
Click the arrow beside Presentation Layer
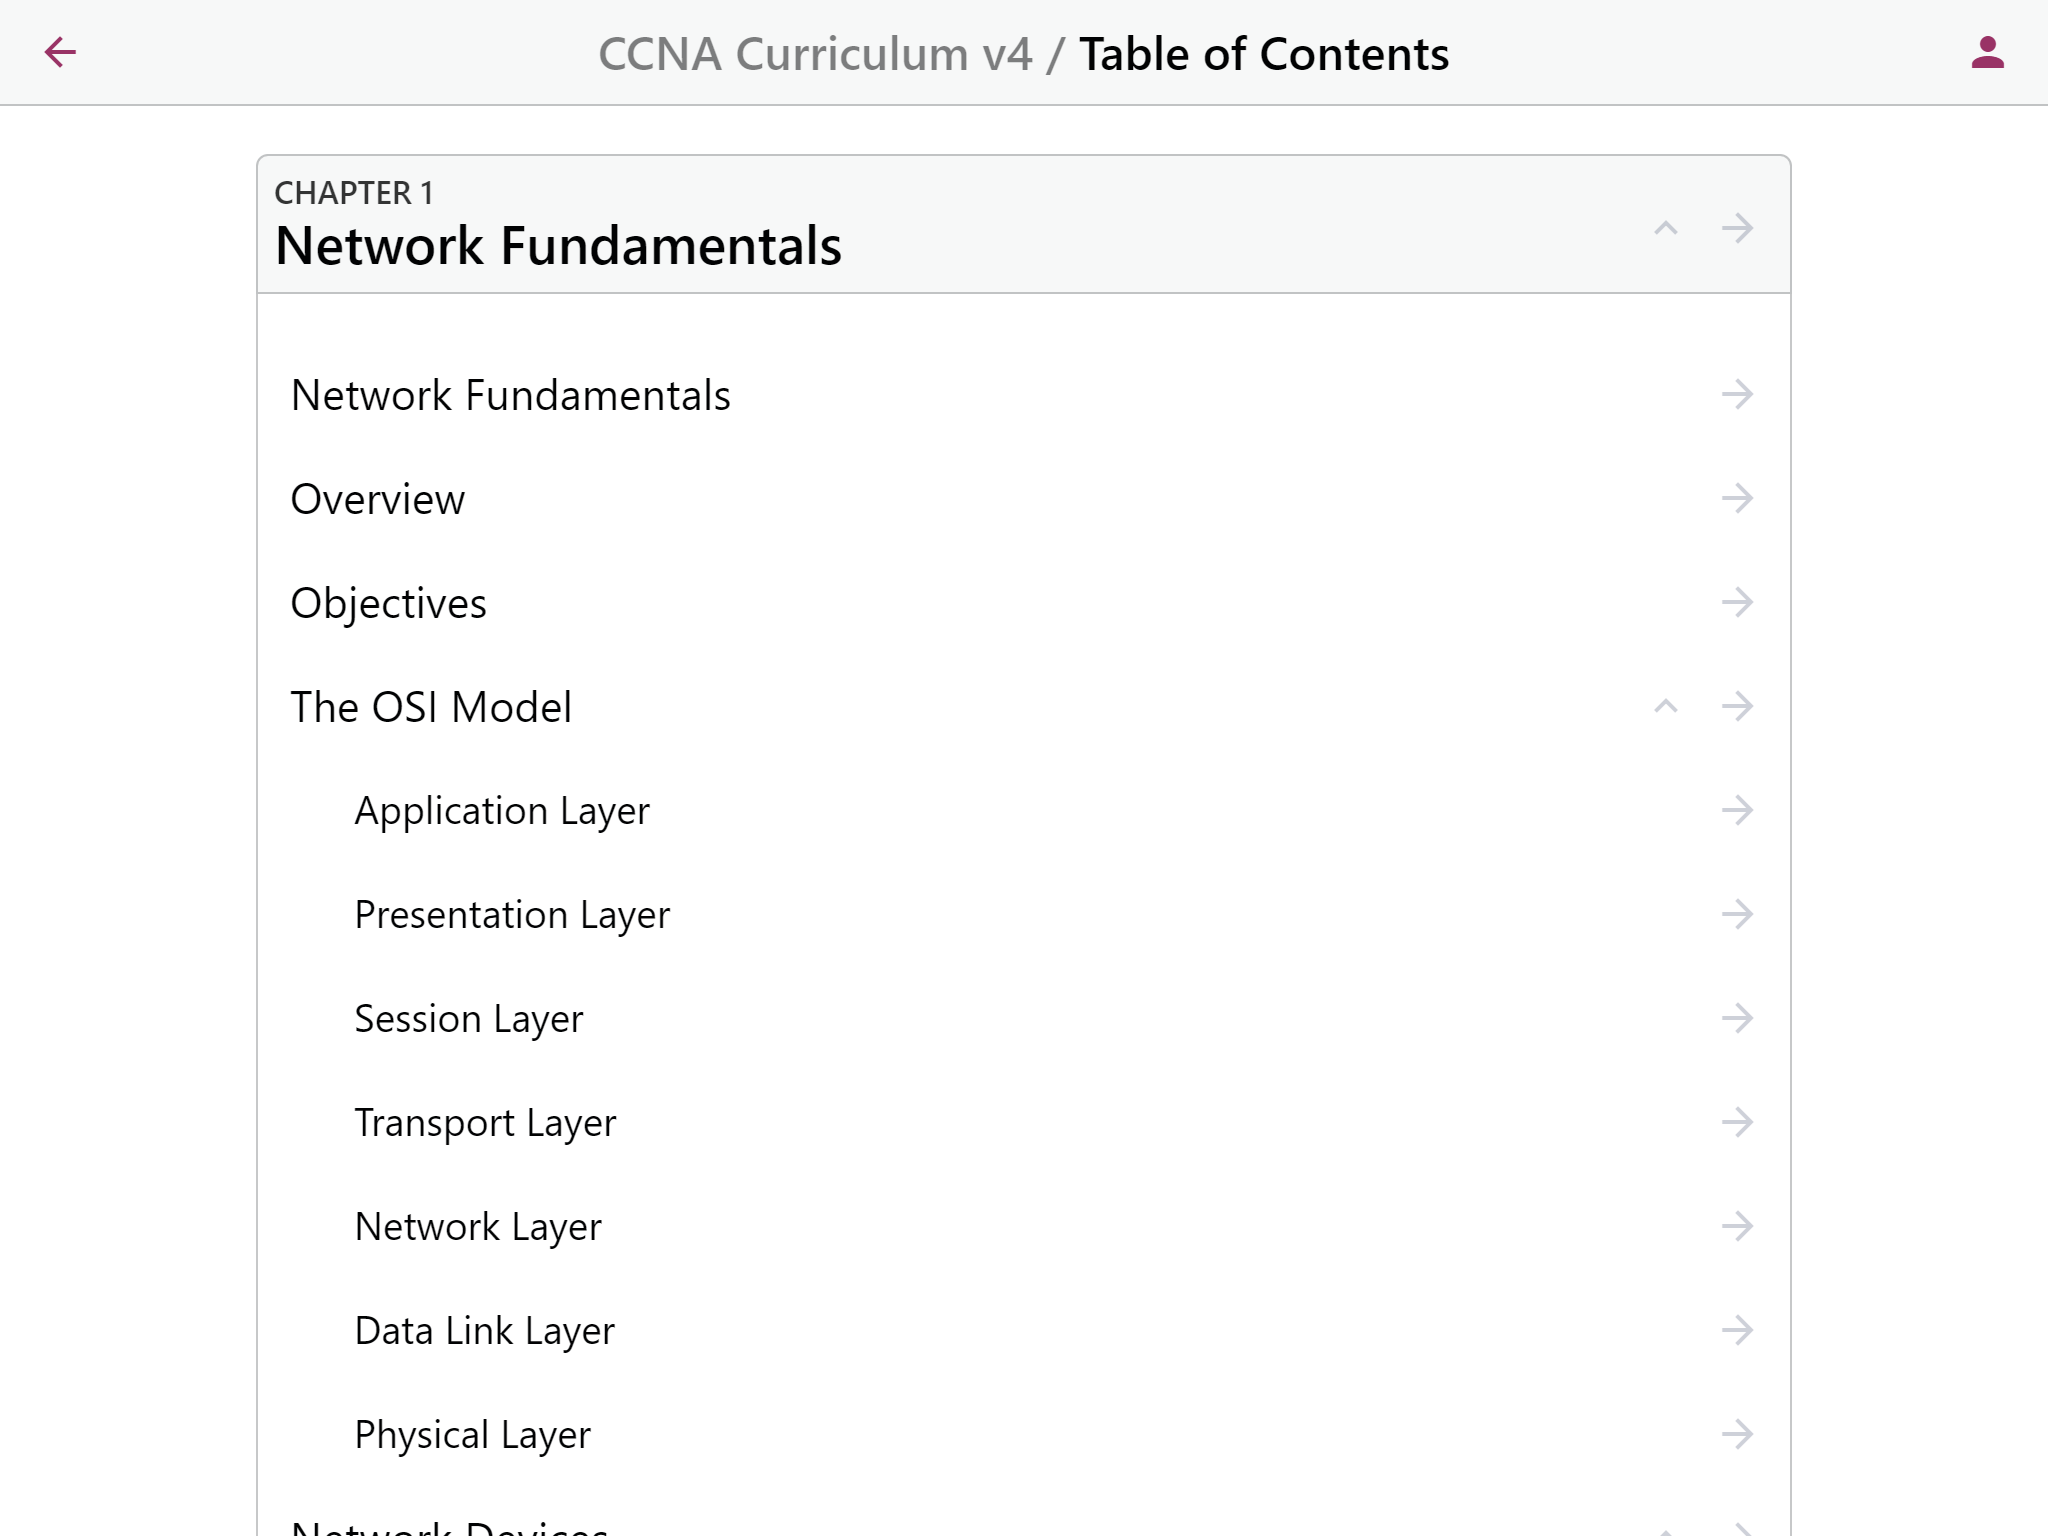(x=1737, y=914)
